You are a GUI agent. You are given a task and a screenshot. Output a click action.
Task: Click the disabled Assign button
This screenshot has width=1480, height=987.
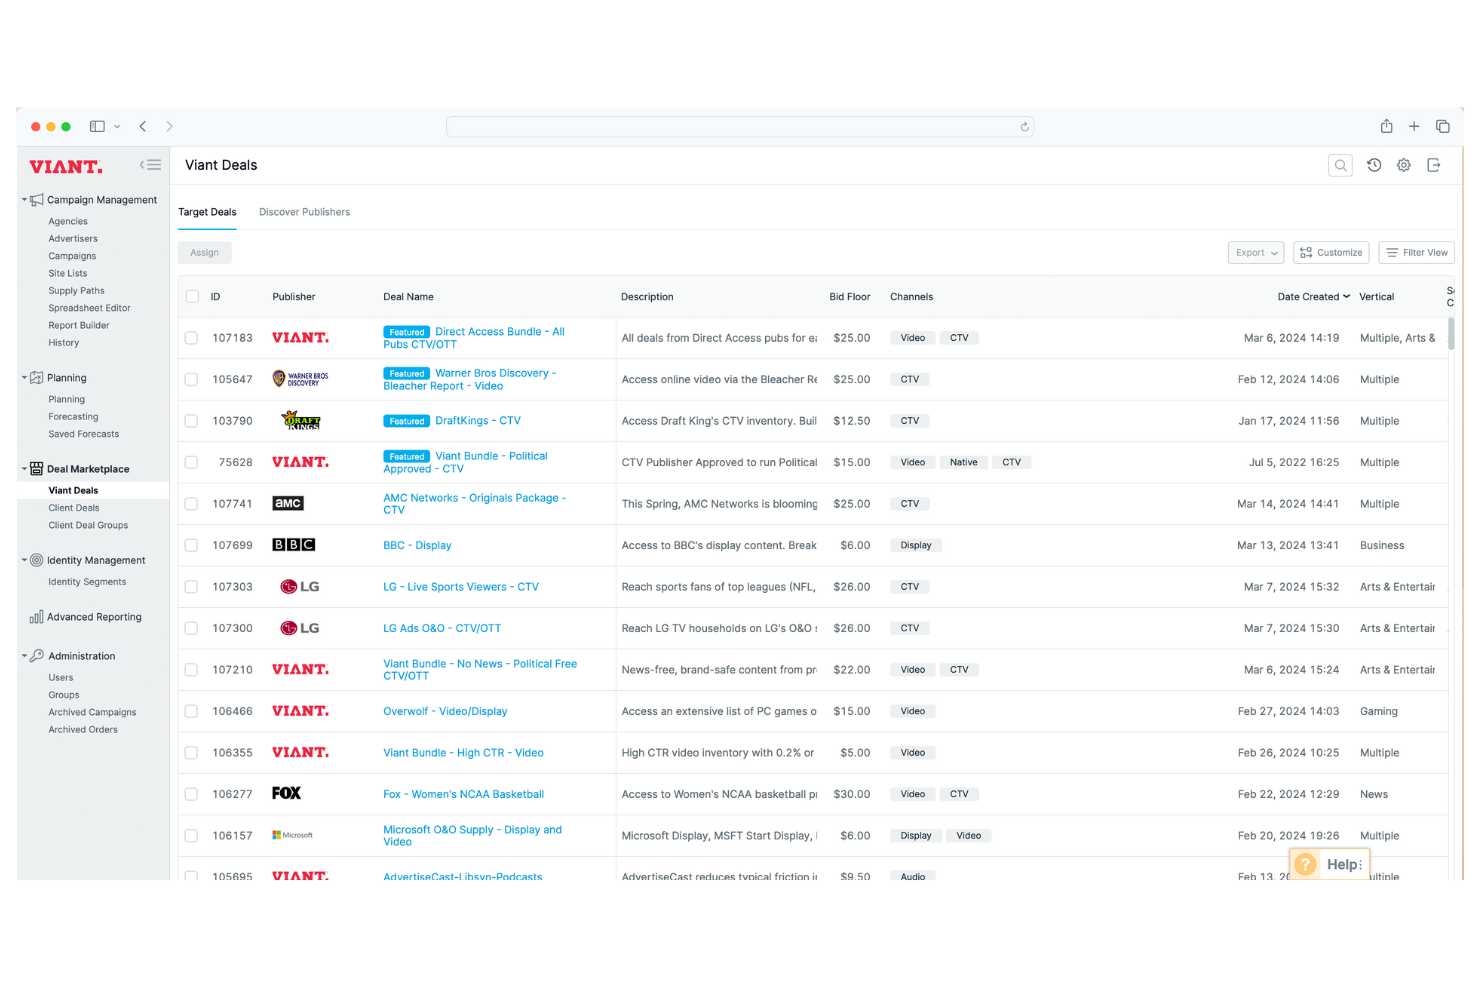click(x=204, y=252)
